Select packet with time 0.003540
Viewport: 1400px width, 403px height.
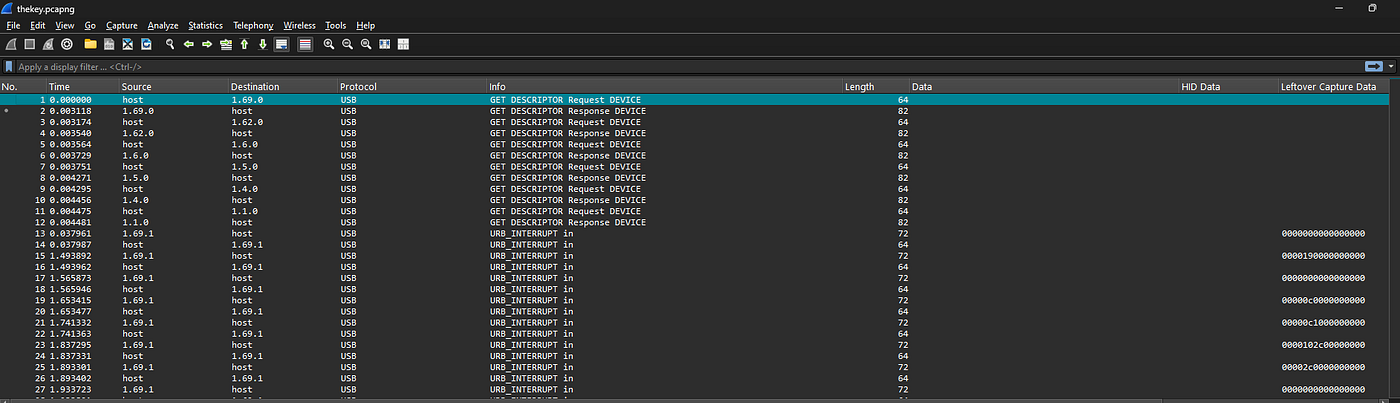695,133
